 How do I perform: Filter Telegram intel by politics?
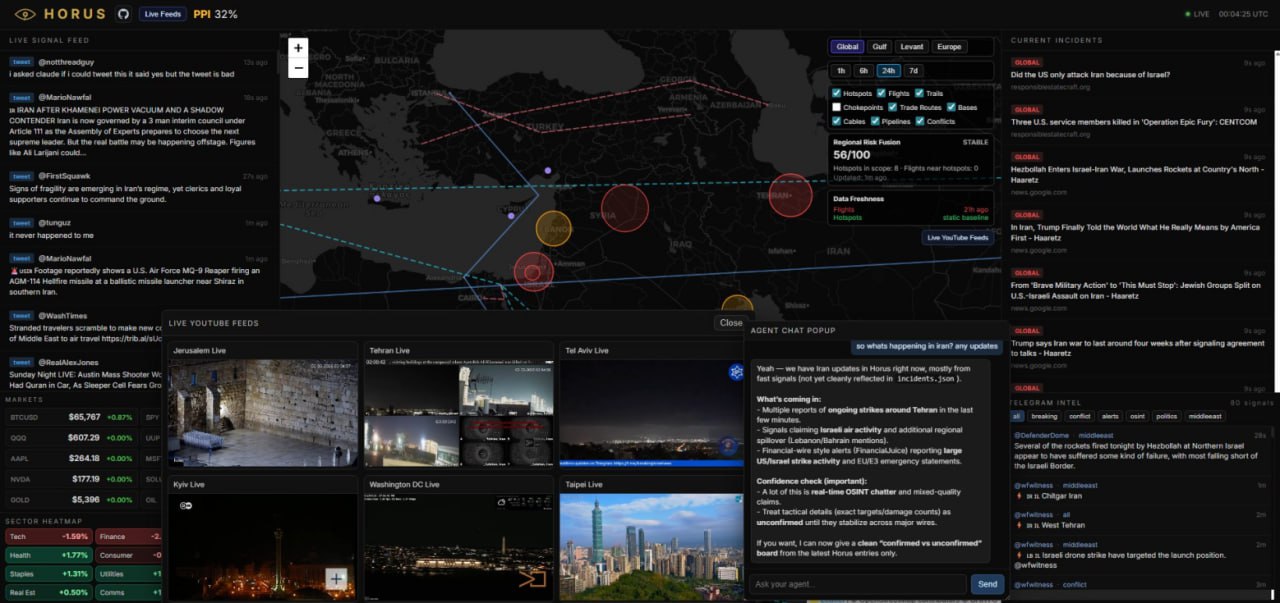click(x=1167, y=416)
